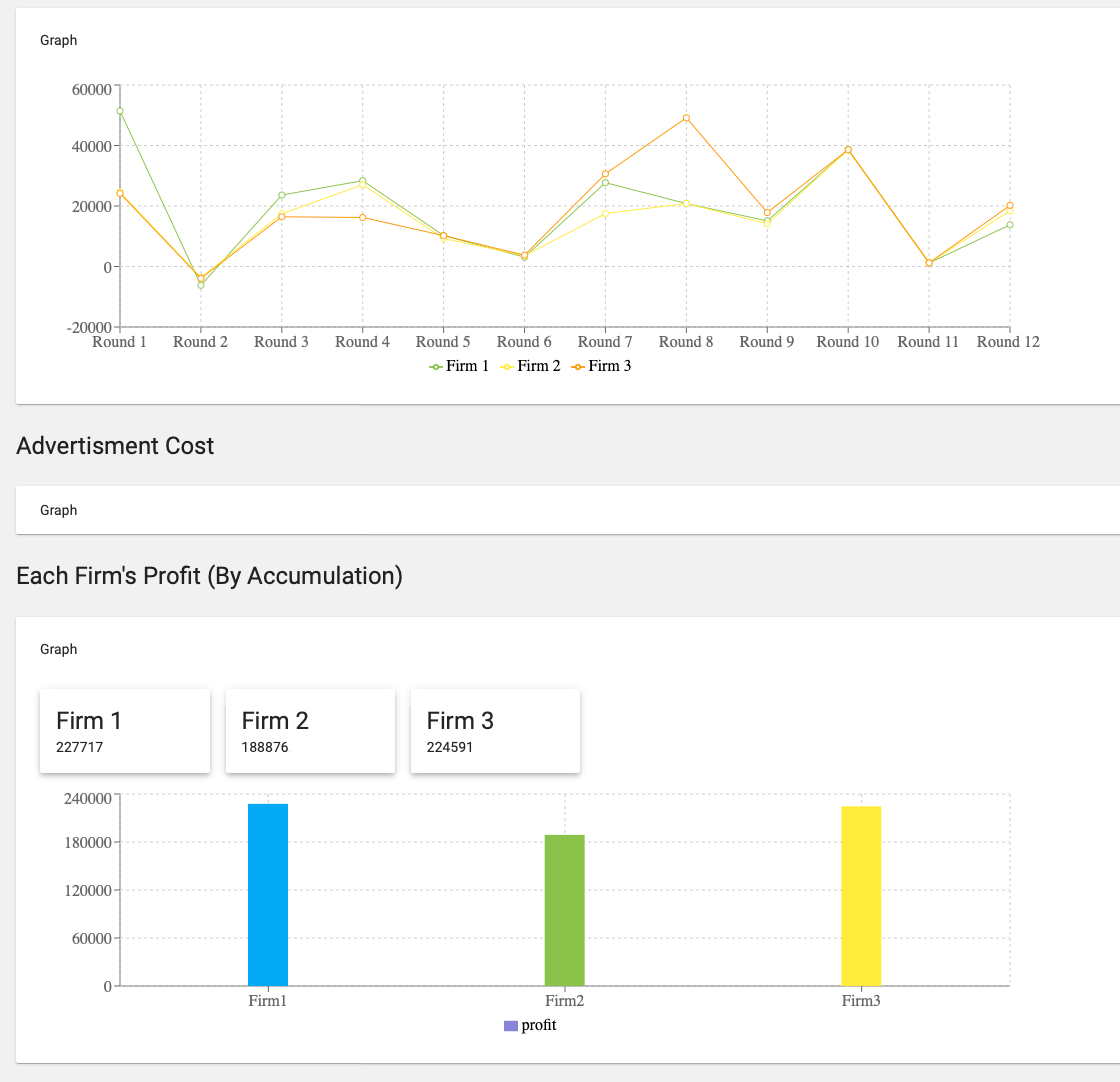Select the yellow Firm3 profit bar
1120x1082 pixels.
pyautogui.click(x=861, y=896)
